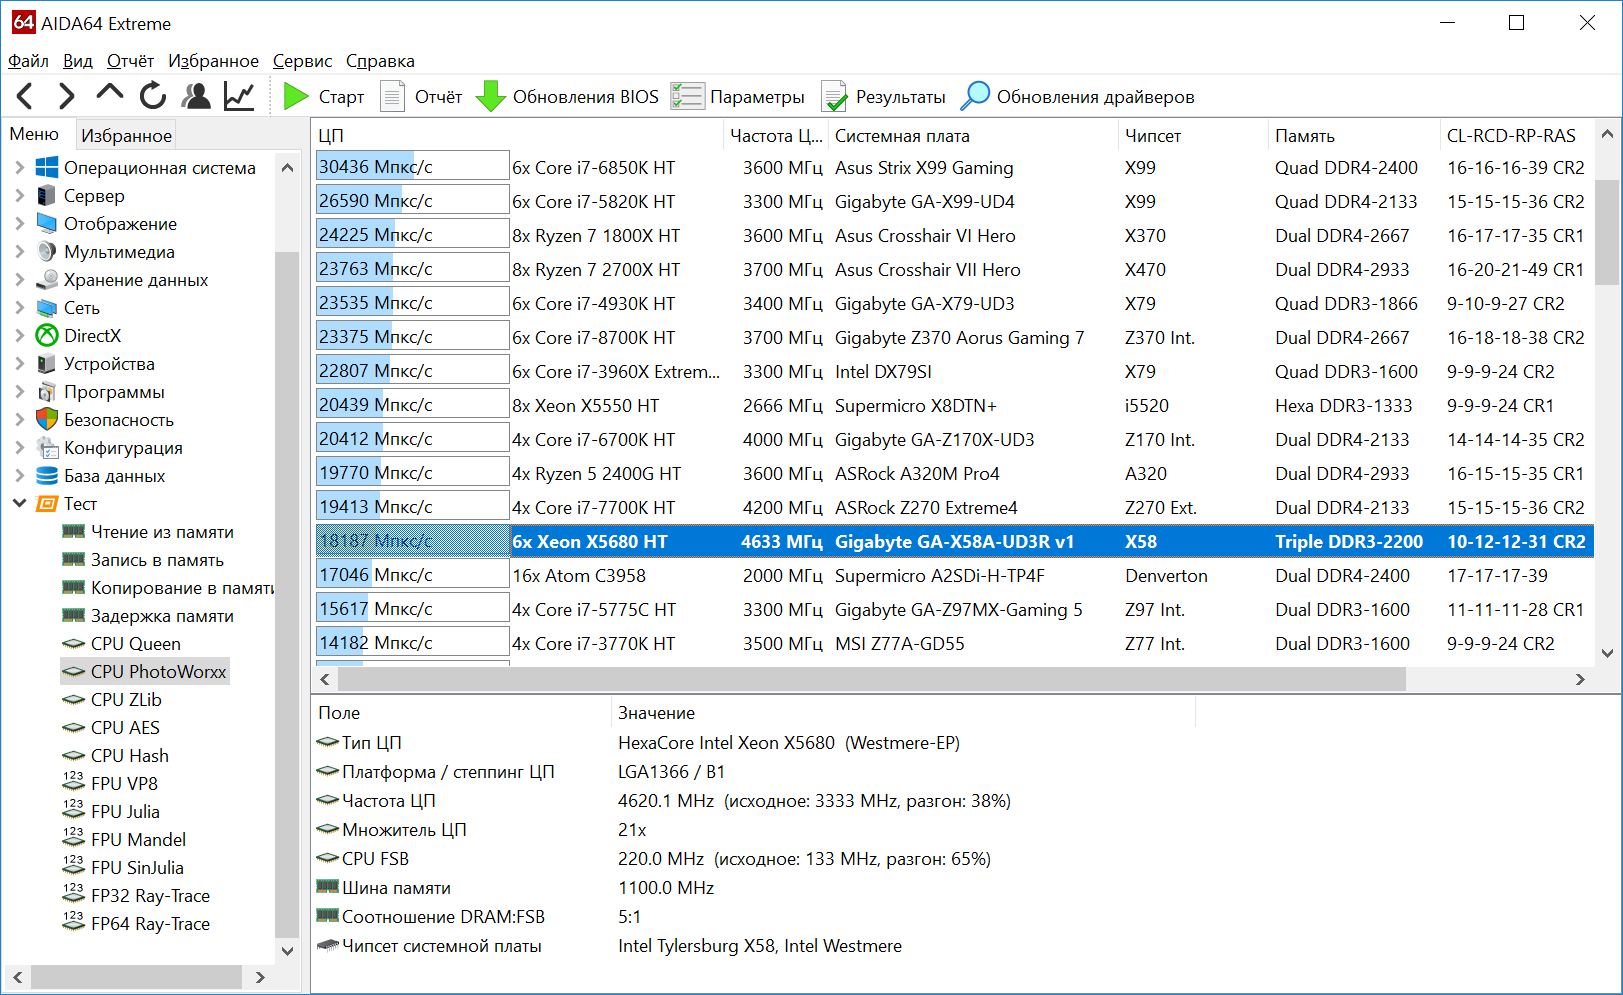Select the FP64 Ray-Trace benchmark
Image resolution: width=1623 pixels, height=995 pixels.
click(x=150, y=924)
